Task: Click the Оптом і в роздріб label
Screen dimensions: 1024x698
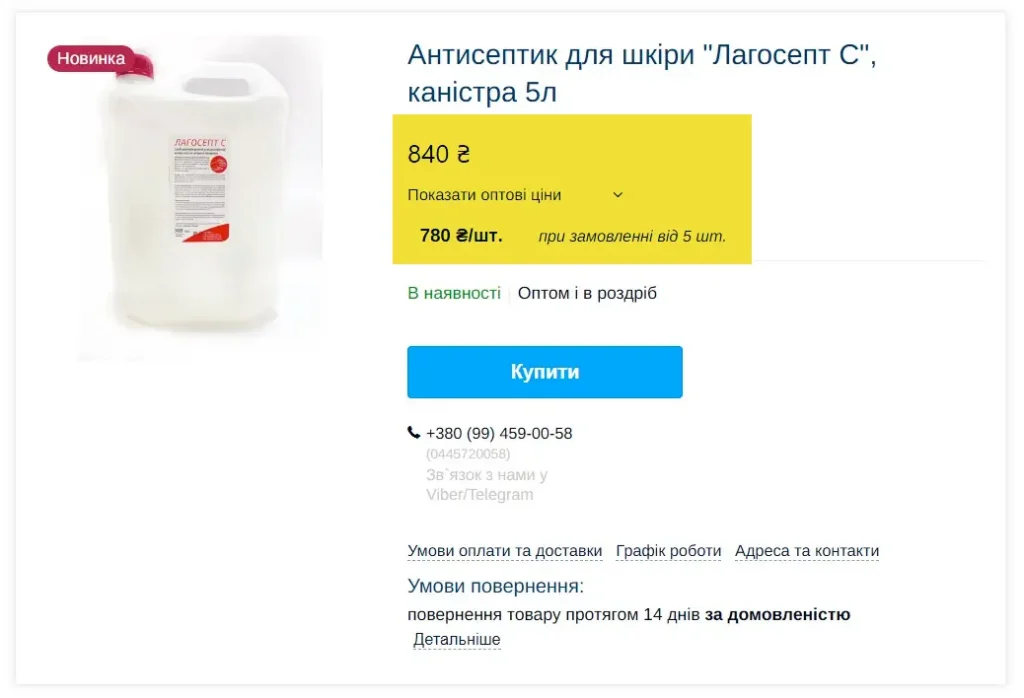Action: point(587,294)
